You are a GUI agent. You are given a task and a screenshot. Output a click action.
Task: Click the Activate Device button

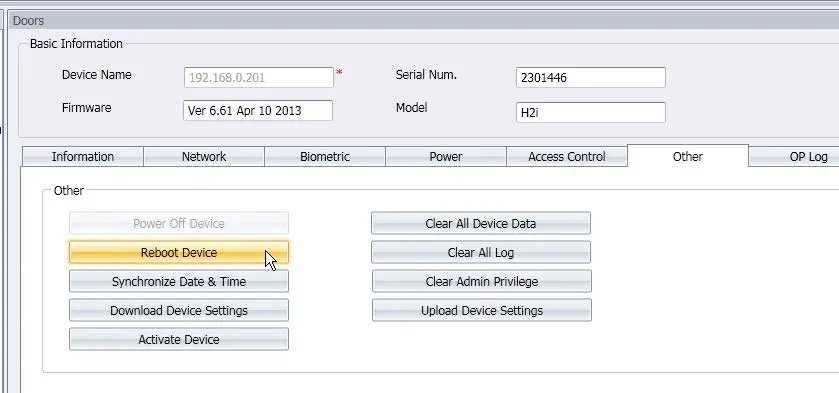(x=179, y=339)
